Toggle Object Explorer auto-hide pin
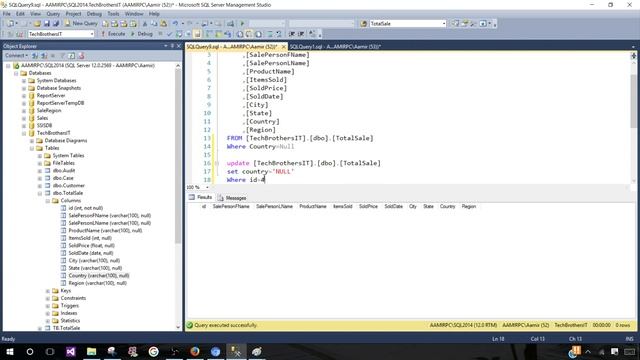Viewport: 640px width, 360px height. (172, 46)
